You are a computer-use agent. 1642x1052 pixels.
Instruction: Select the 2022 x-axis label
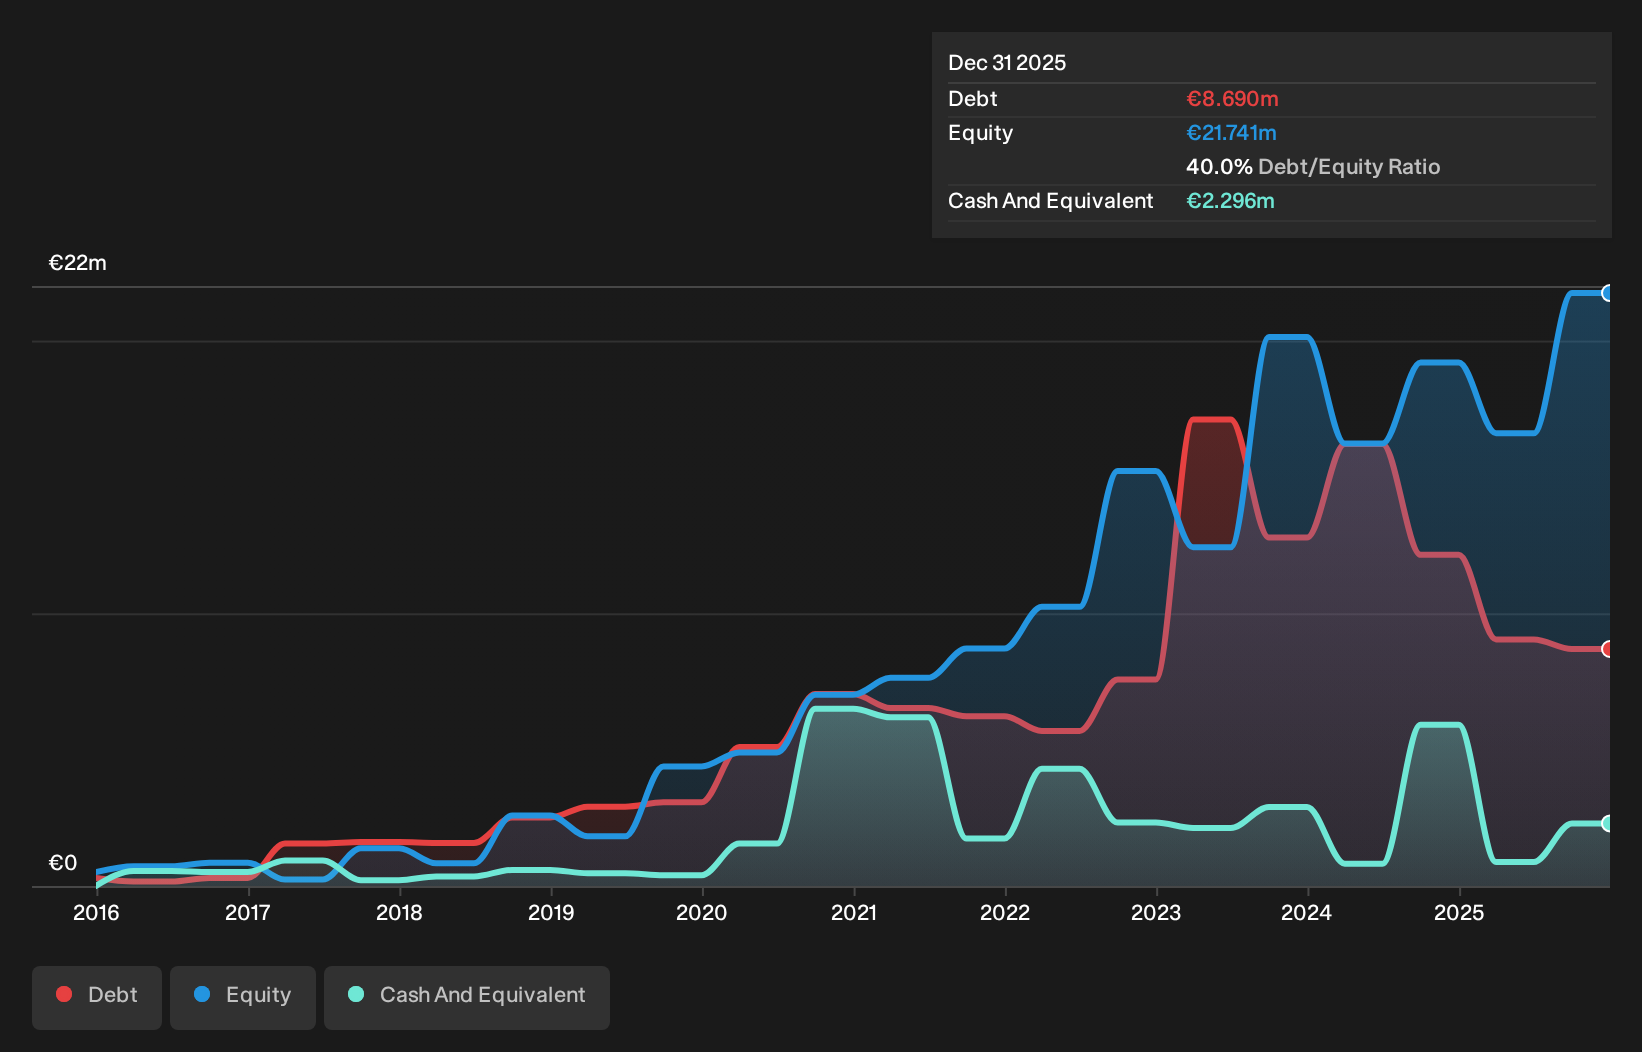1005,913
